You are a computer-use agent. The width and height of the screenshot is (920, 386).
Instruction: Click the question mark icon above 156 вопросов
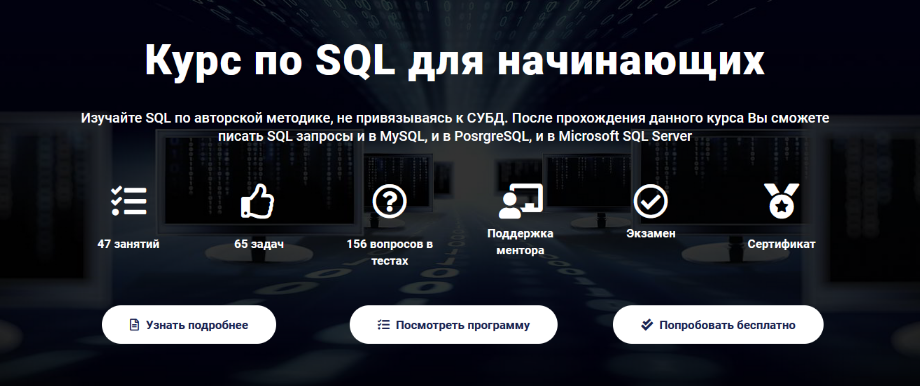(390, 201)
